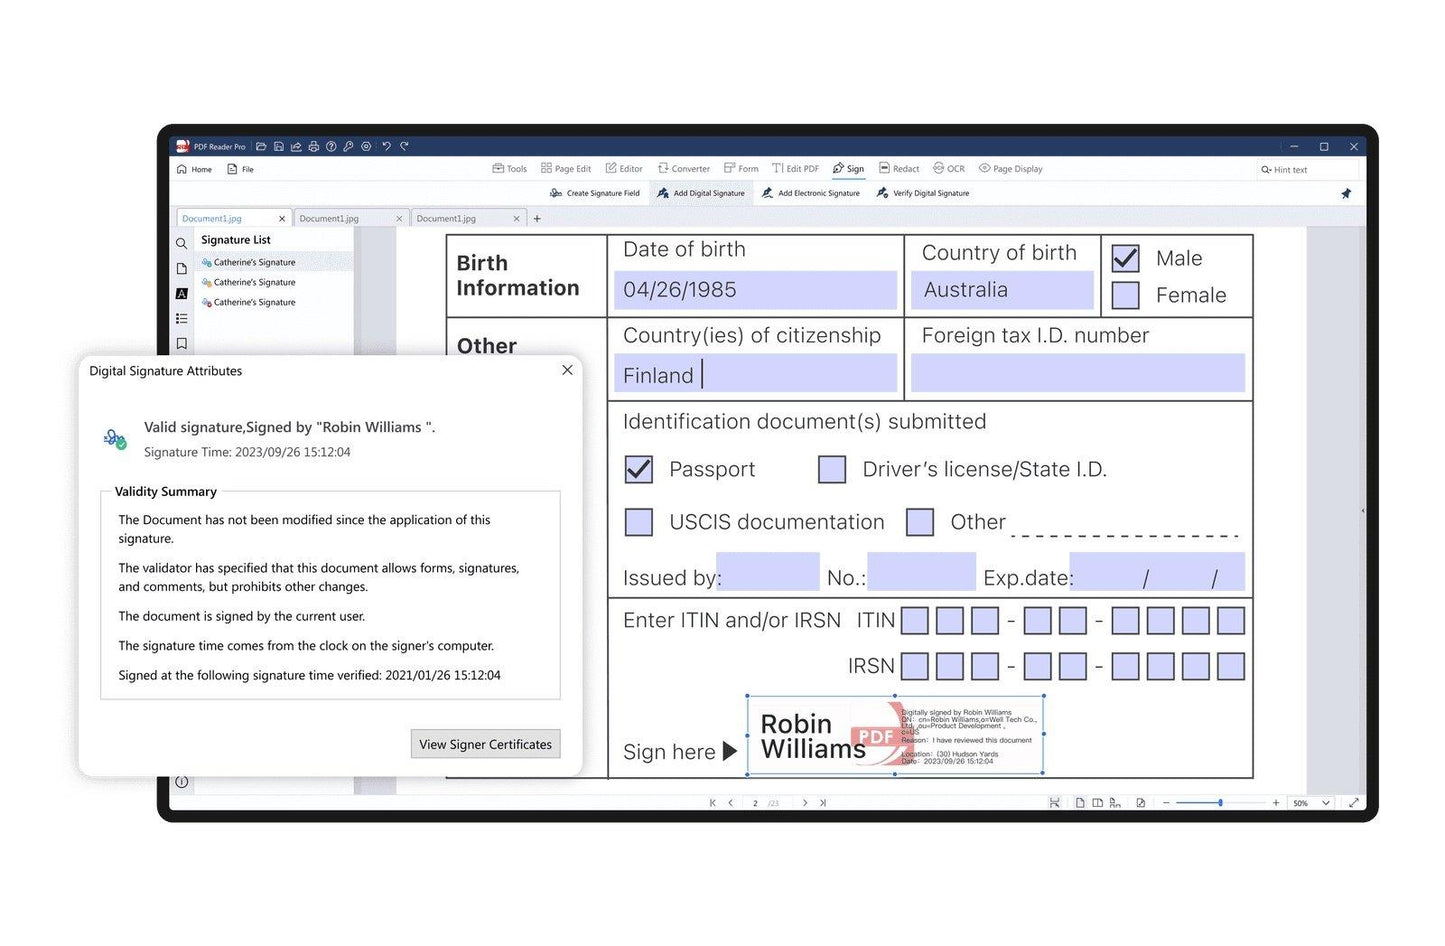Viewport: 1445px width, 946px height.
Task: Click View Signer Certificates
Action: (x=485, y=744)
